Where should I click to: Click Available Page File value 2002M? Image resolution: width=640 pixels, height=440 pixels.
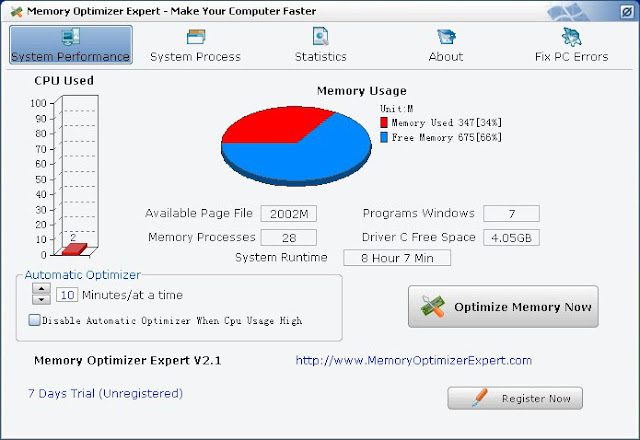tap(289, 213)
